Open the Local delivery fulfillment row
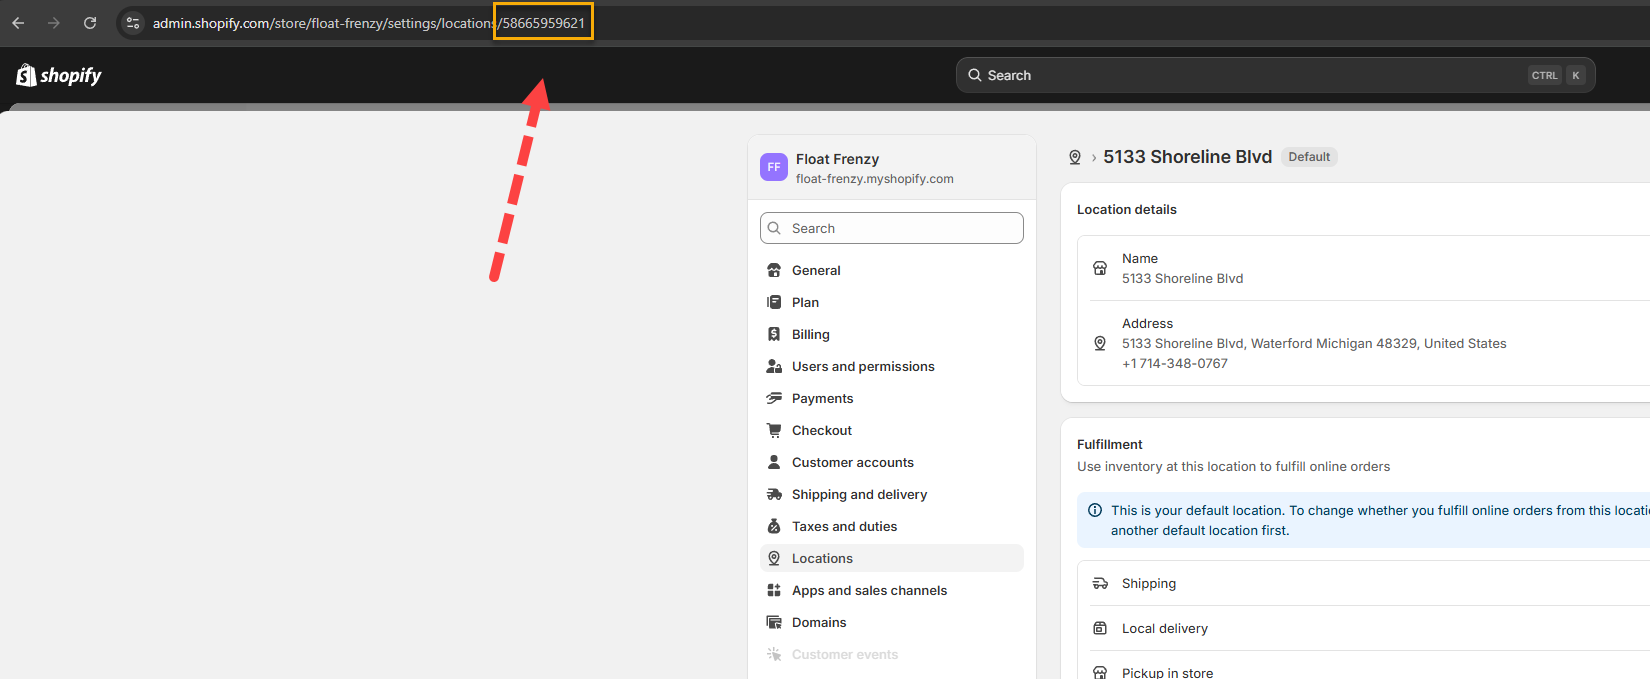 coord(1164,628)
